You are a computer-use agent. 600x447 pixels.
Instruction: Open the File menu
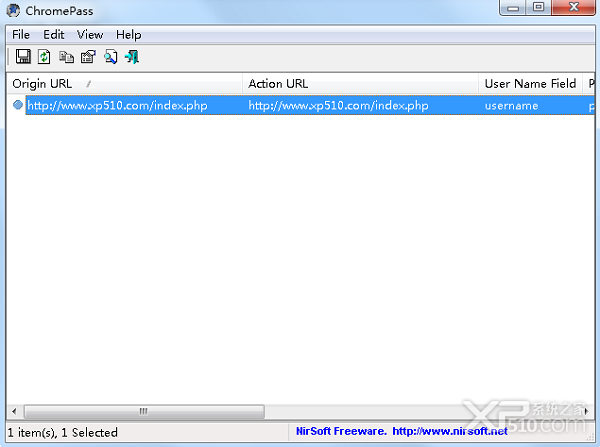[x=21, y=35]
